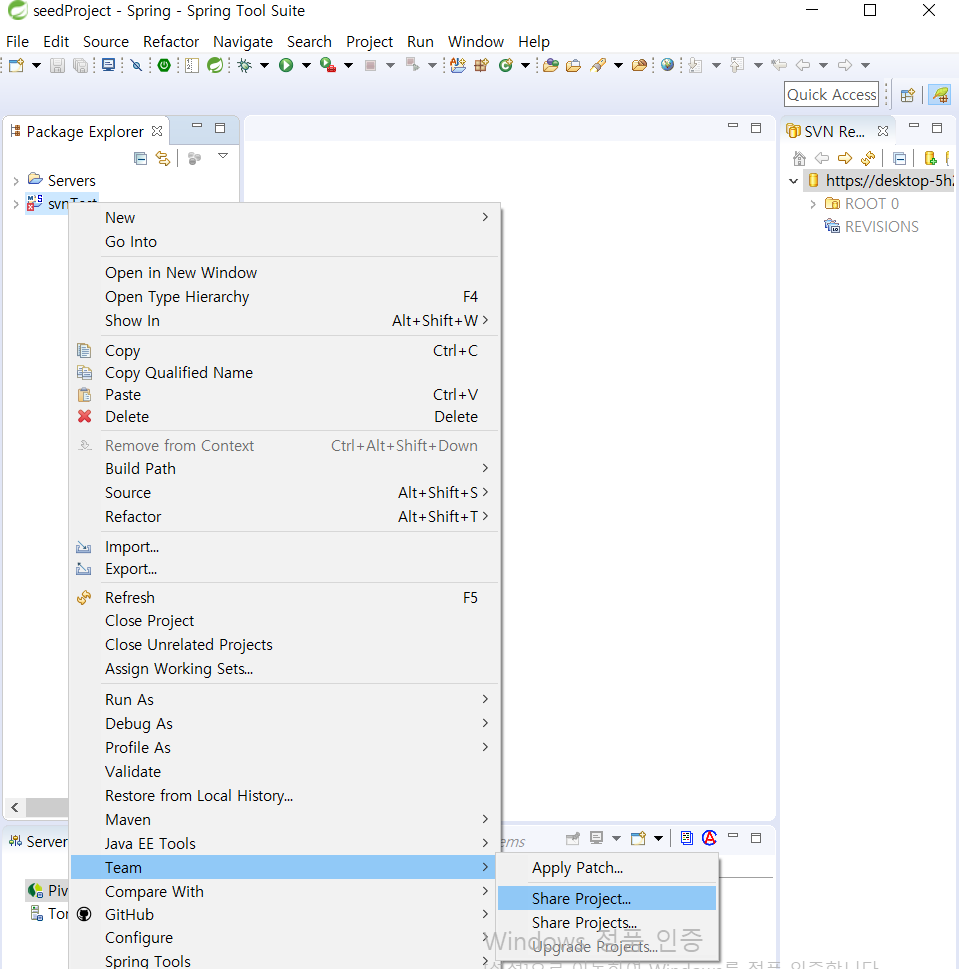Expand the ROOT 0 node in SVN Repositories

tap(813, 204)
